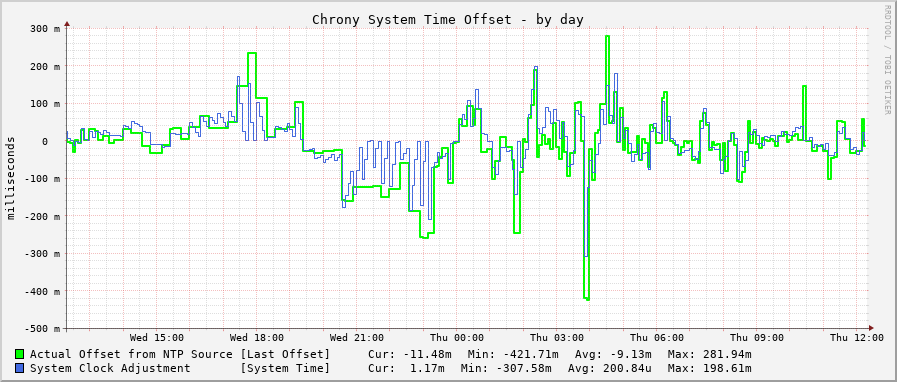Click the 'Thu 06:00' time axis label

click(657, 338)
